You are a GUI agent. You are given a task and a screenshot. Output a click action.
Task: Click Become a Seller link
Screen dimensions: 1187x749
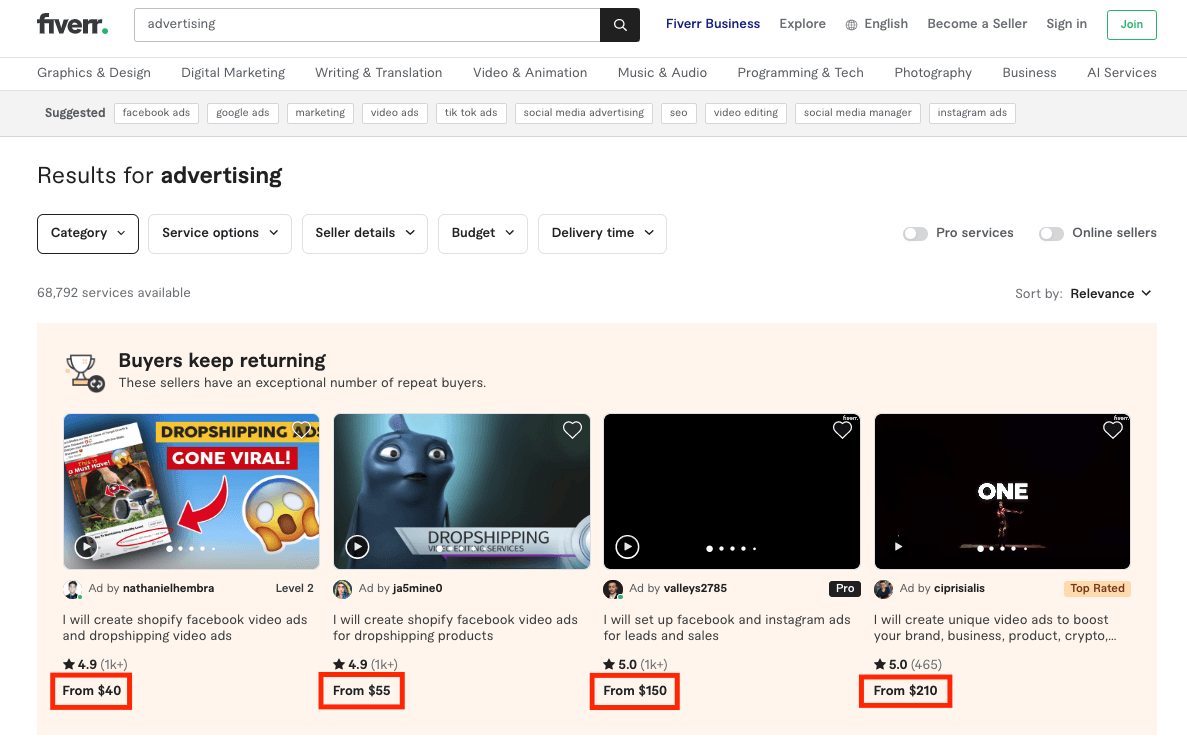(977, 24)
